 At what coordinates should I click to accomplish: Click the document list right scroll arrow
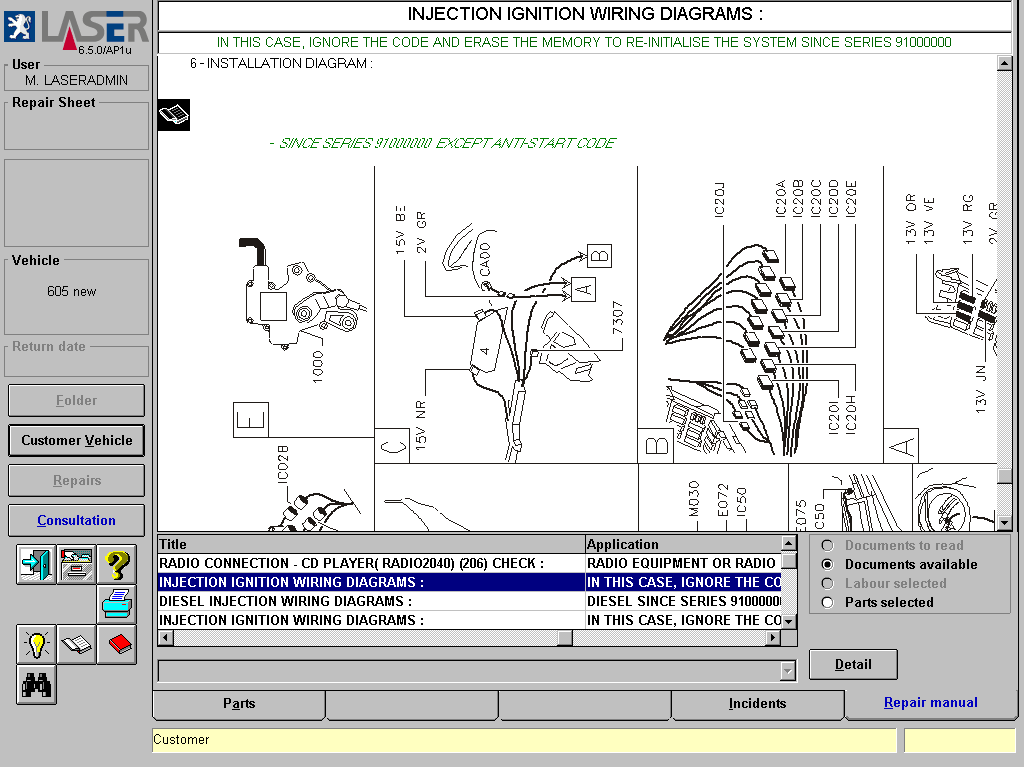(774, 637)
